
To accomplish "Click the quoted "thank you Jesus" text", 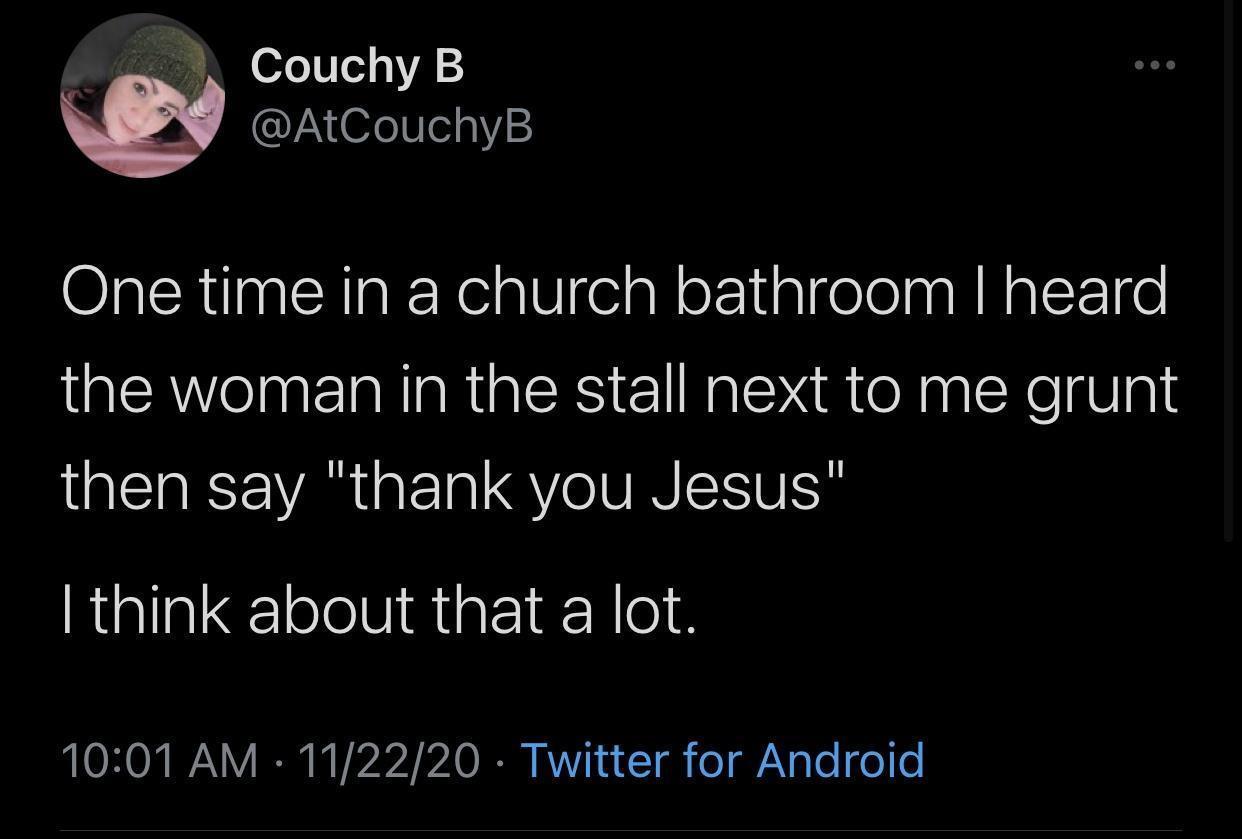I will (x=598, y=486).
